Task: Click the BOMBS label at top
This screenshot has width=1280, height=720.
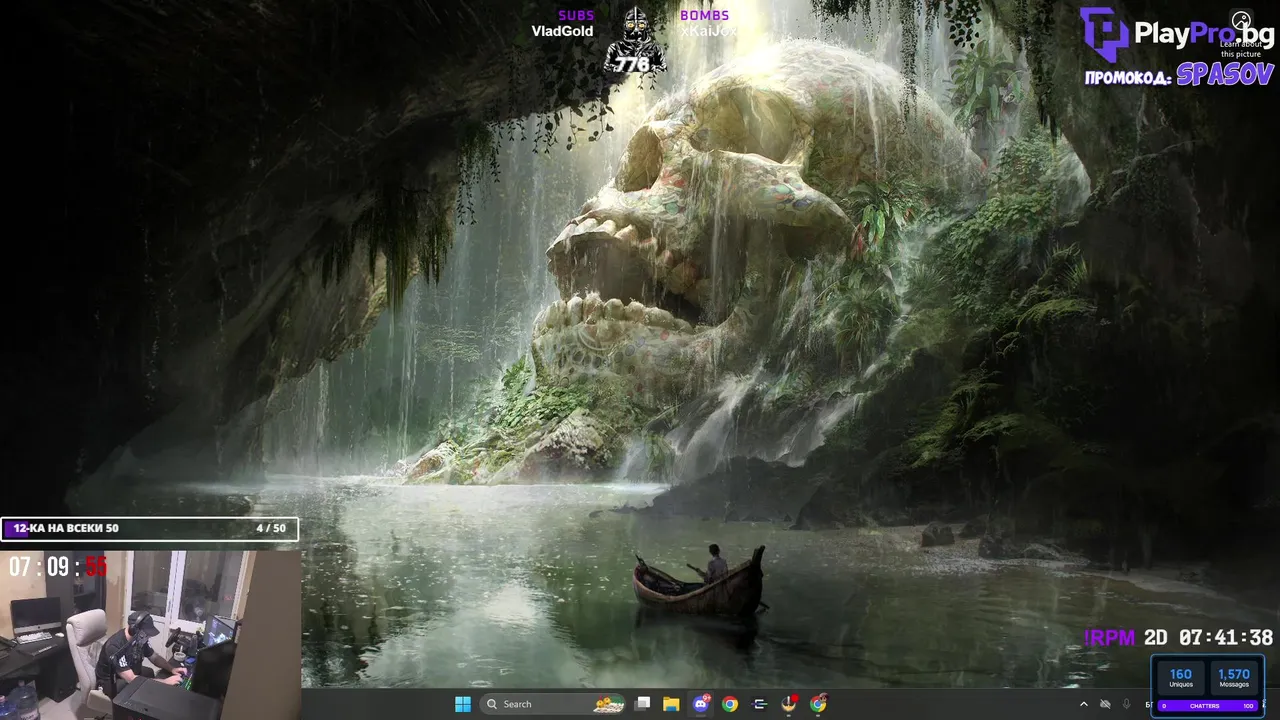Action: [705, 15]
